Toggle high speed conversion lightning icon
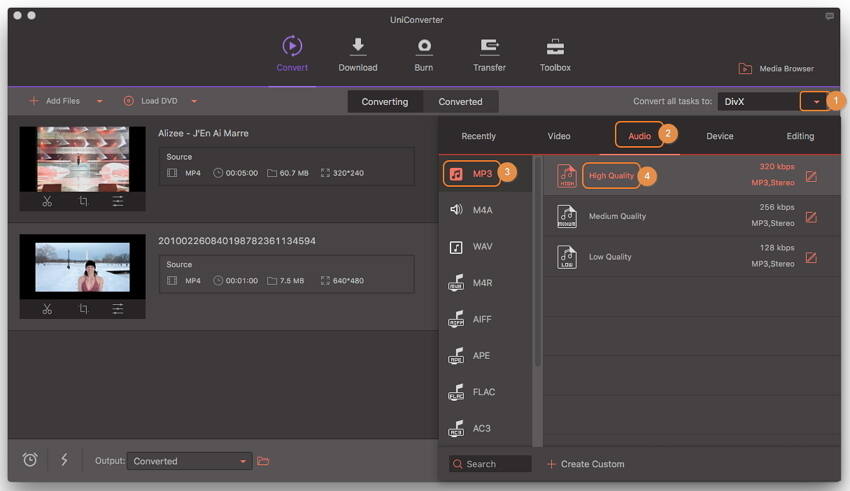The height and width of the screenshot is (491, 850). pyautogui.click(x=64, y=460)
